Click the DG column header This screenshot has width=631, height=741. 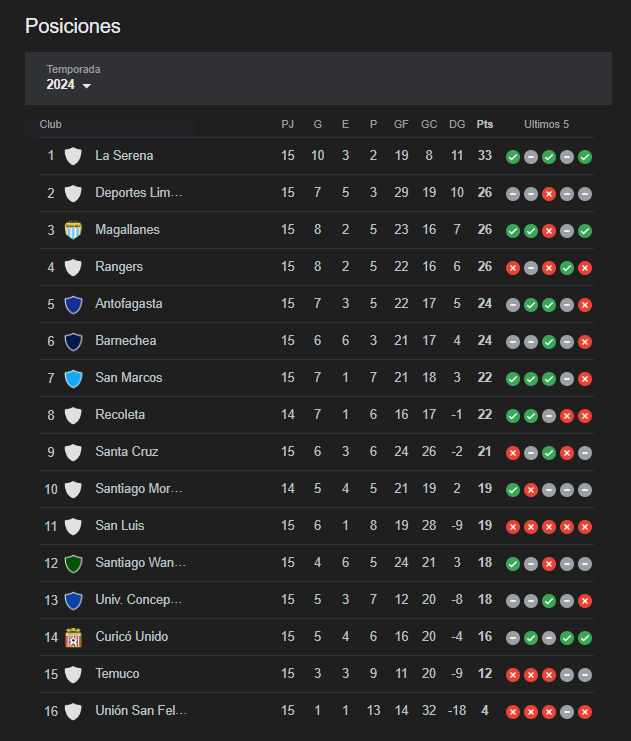click(457, 124)
